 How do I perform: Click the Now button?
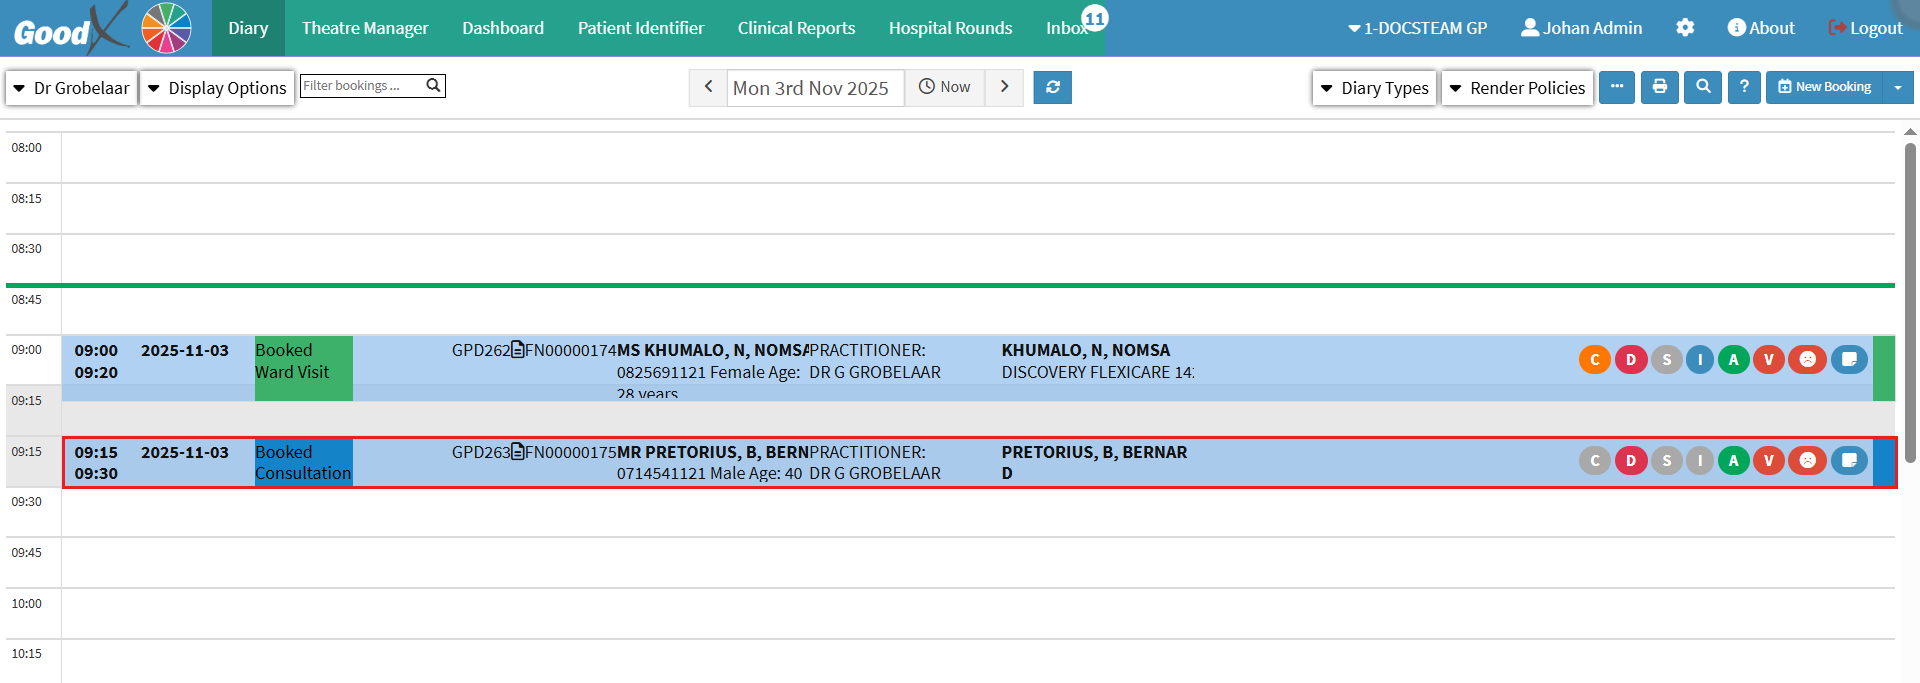[945, 87]
